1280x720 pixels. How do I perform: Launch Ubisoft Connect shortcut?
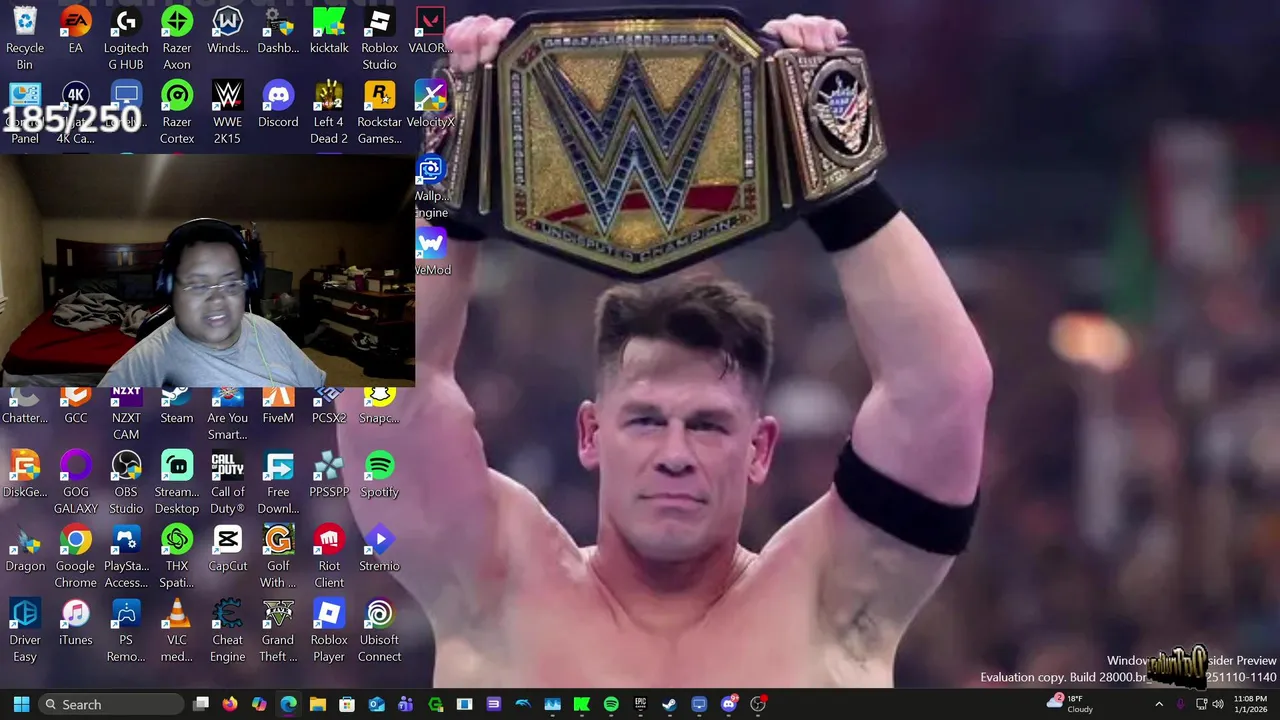coord(379,630)
